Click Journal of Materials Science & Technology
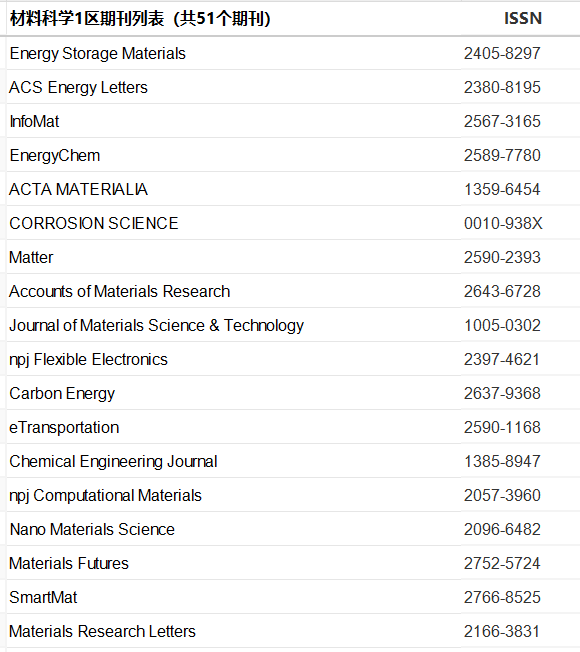The width and height of the screenshot is (580, 652). point(156,326)
